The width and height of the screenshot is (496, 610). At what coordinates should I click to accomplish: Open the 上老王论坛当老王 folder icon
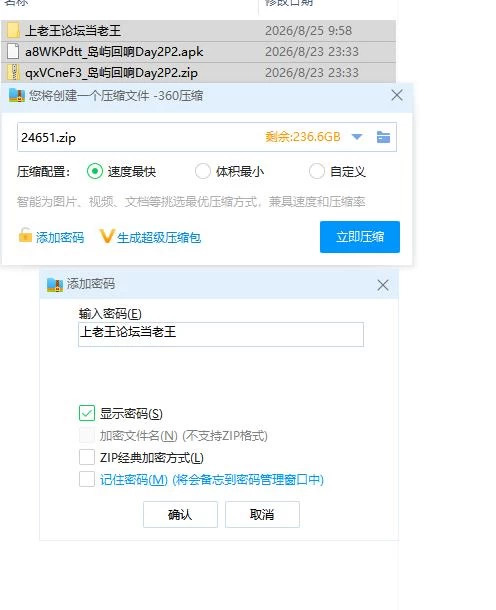click(x=13, y=30)
